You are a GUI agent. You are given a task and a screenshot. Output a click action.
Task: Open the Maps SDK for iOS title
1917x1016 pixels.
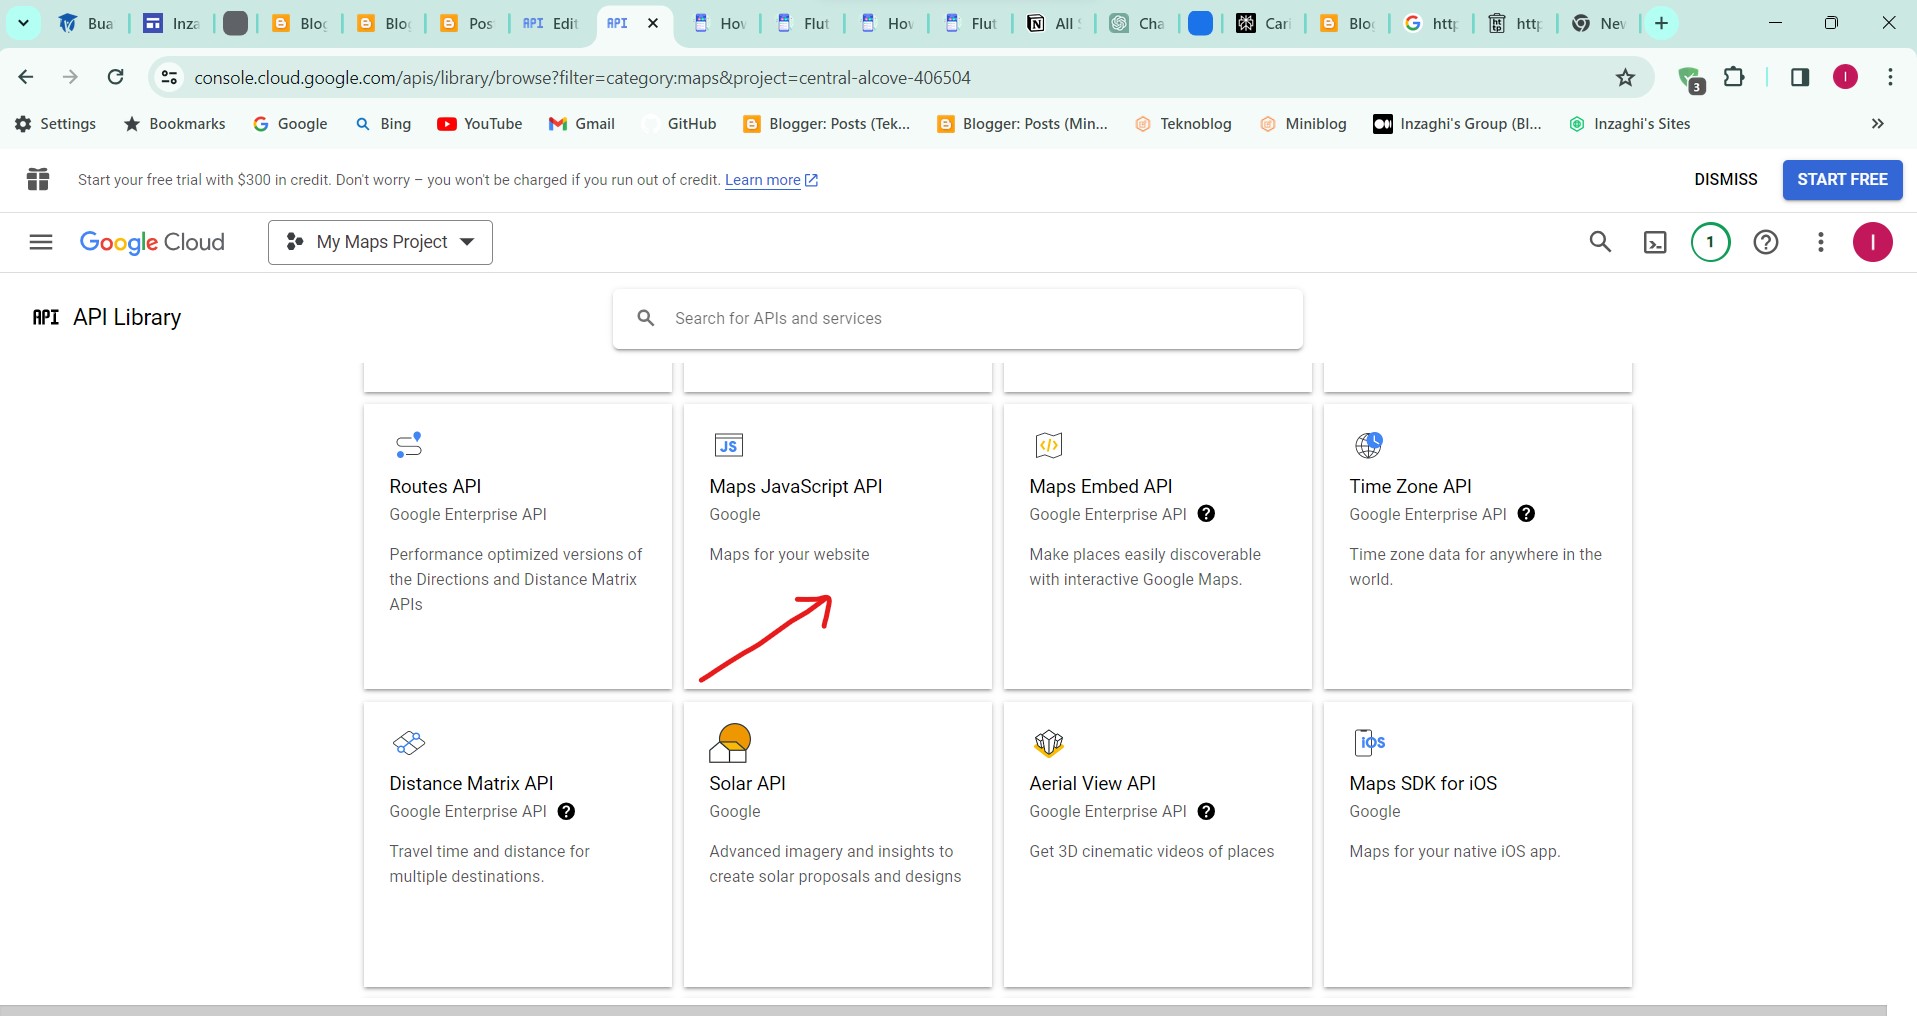point(1423,783)
